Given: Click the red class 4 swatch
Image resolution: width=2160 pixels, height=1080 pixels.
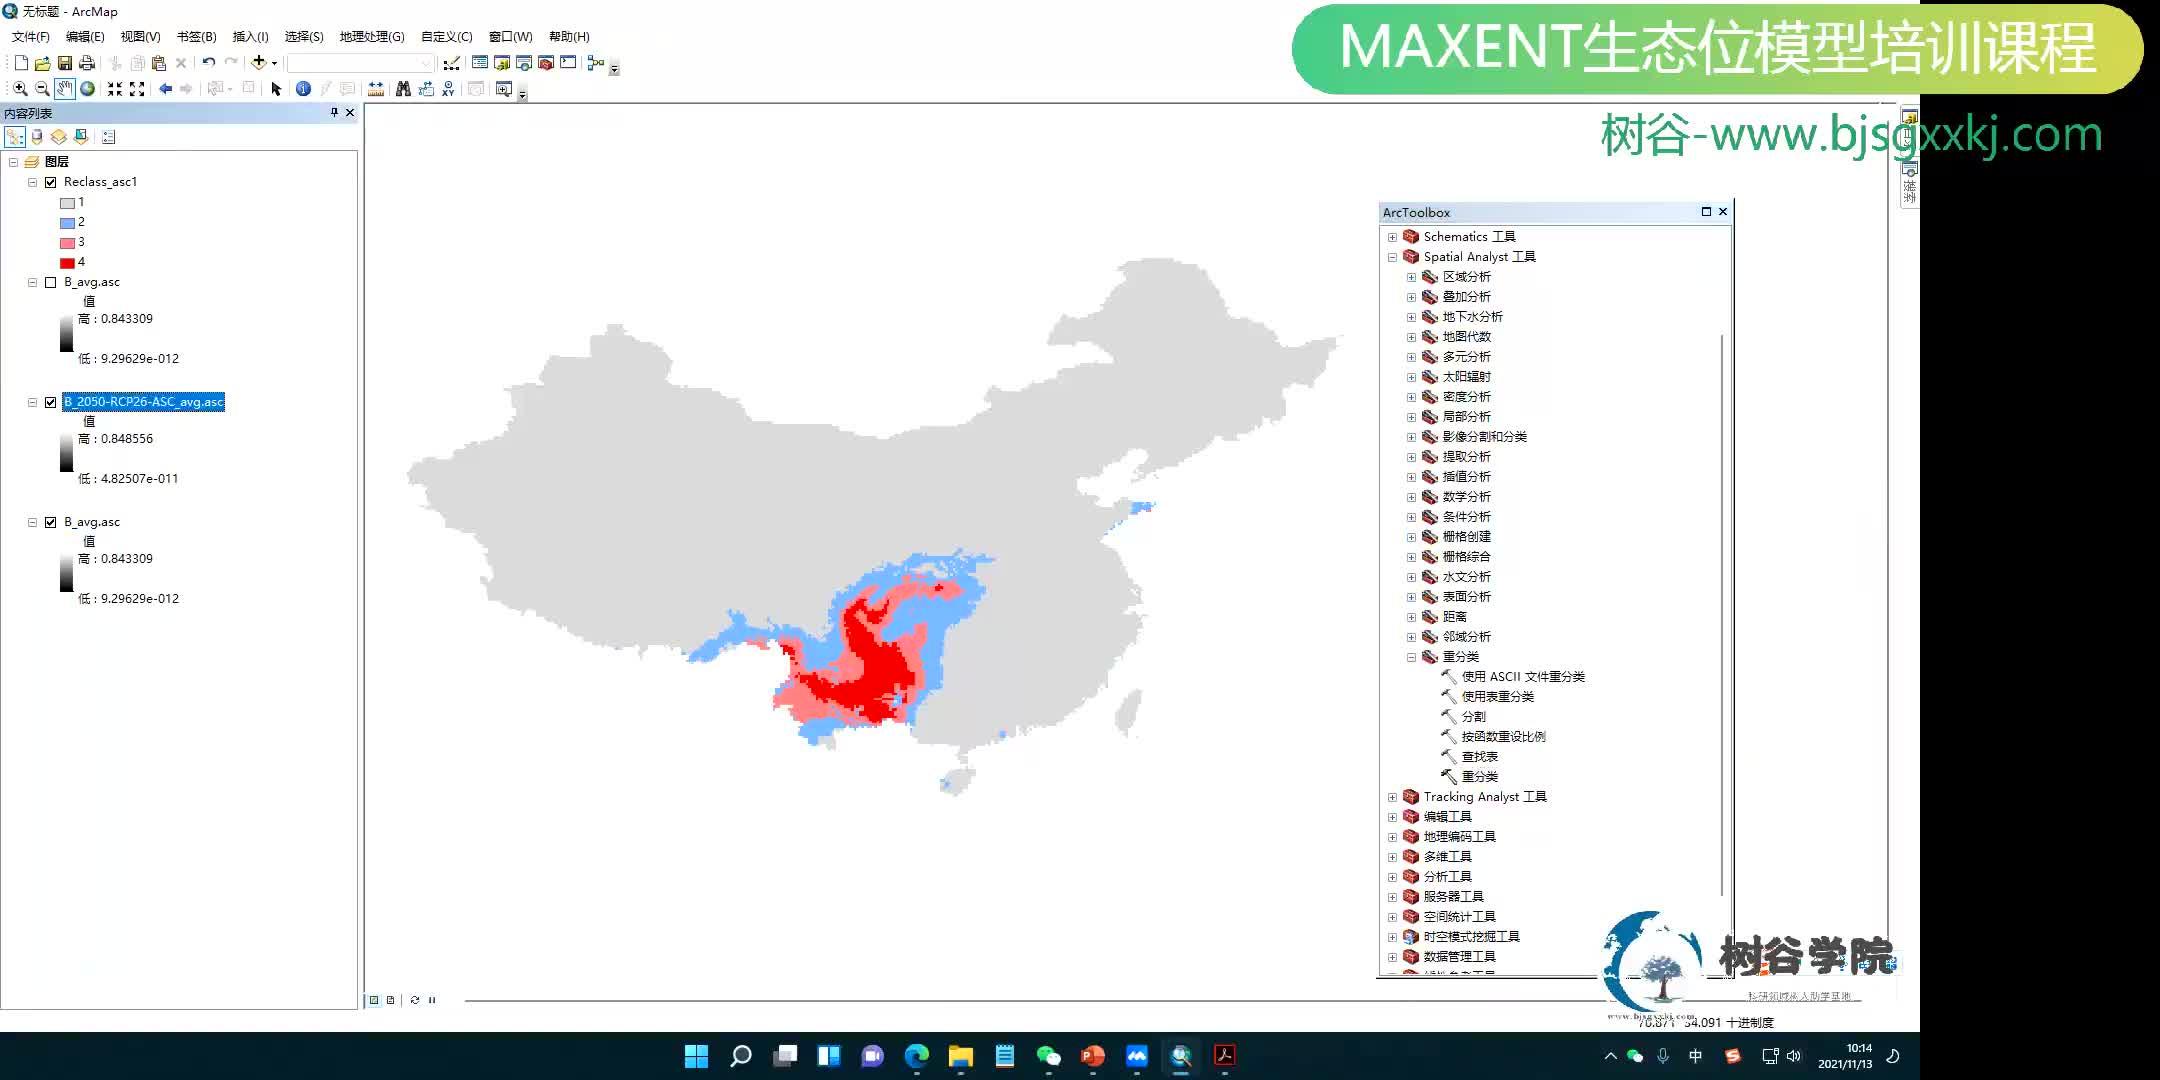Looking at the screenshot, I should click(67, 263).
